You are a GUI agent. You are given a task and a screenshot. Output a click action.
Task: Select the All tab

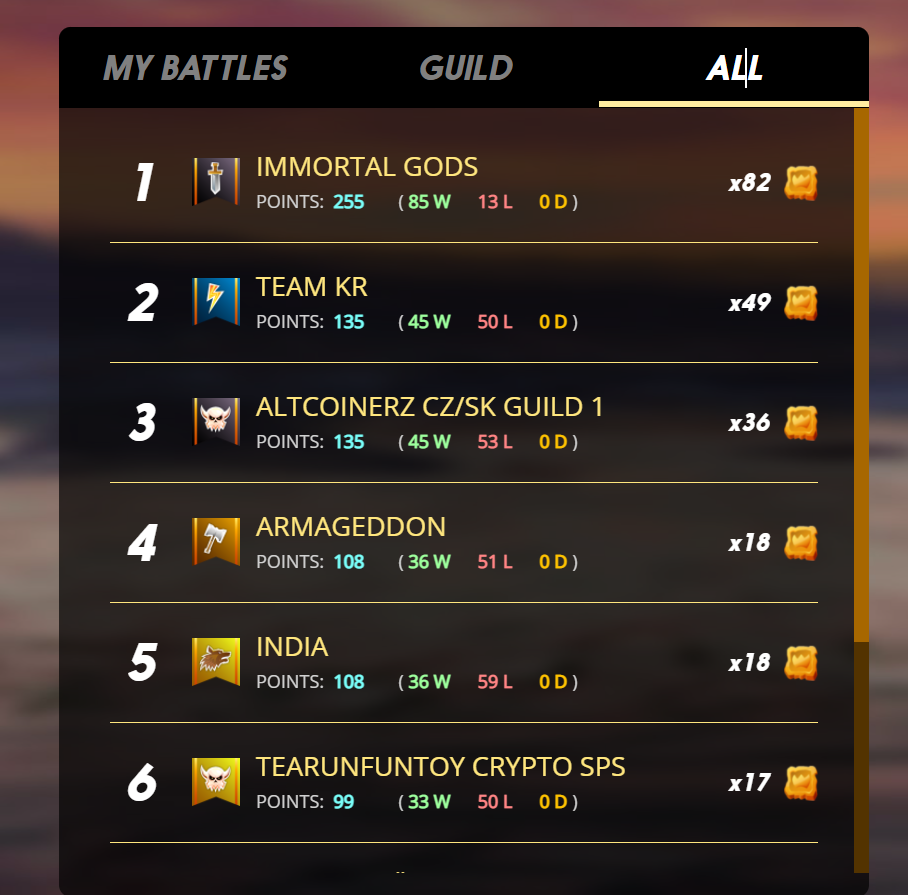click(x=734, y=68)
